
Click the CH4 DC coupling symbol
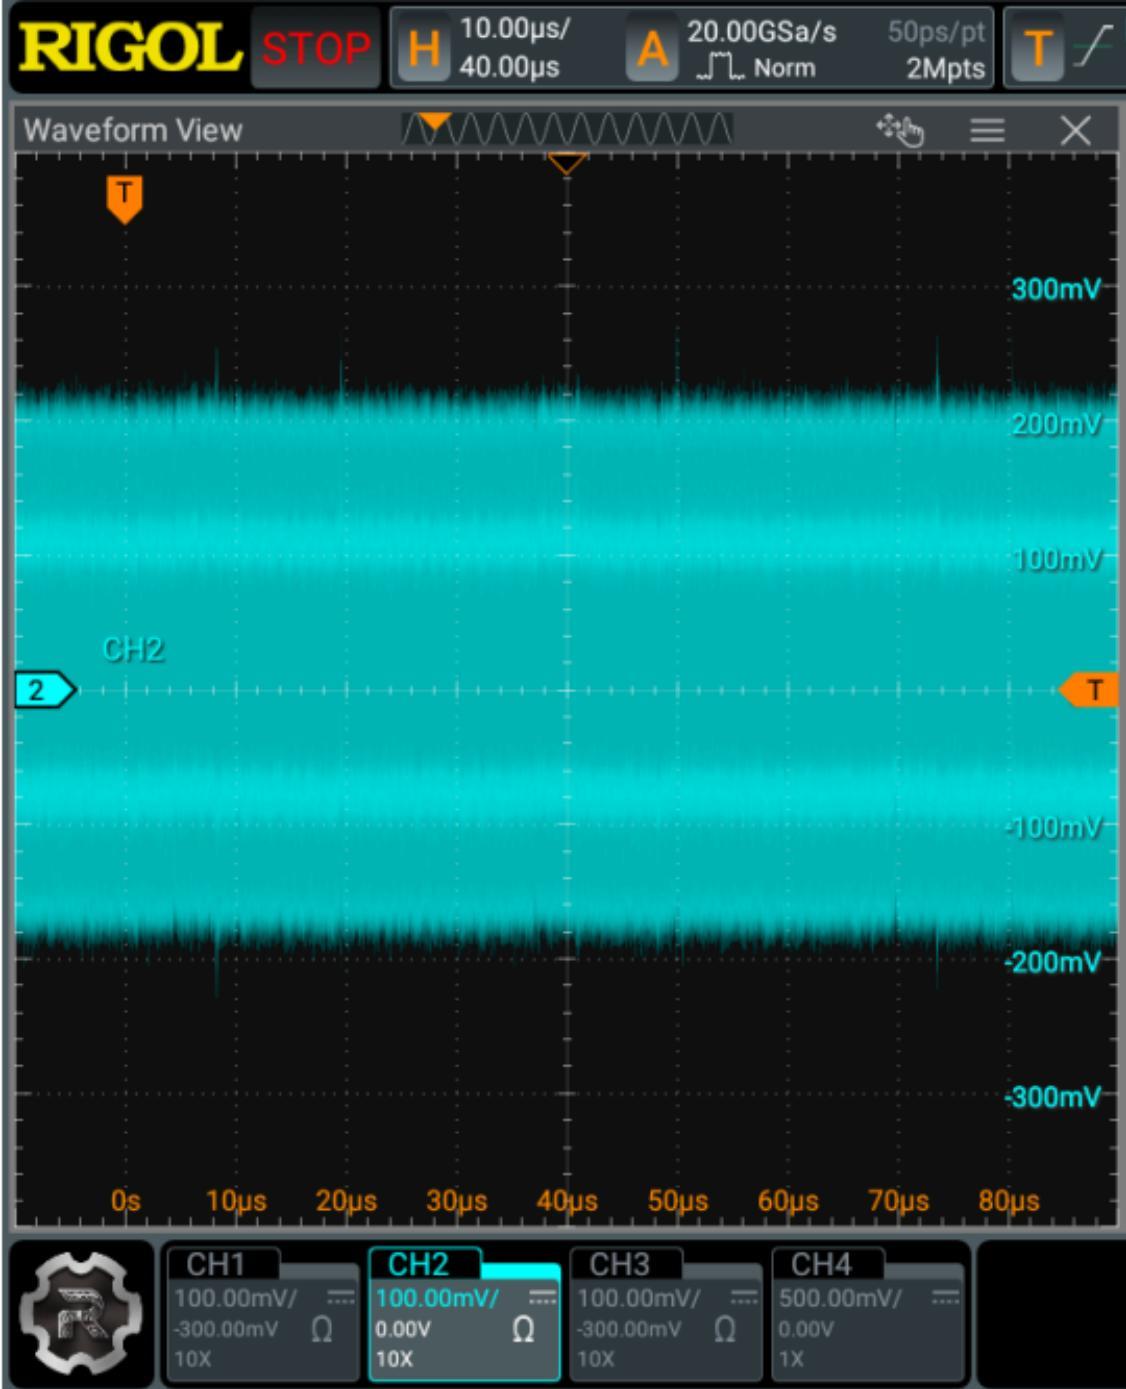[945, 1298]
